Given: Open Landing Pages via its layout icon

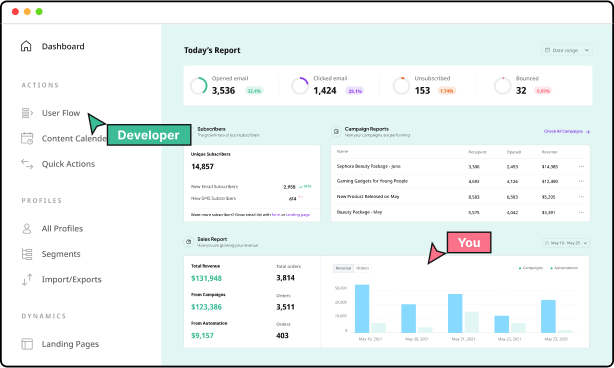Looking at the screenshot, I should point(27,344).
